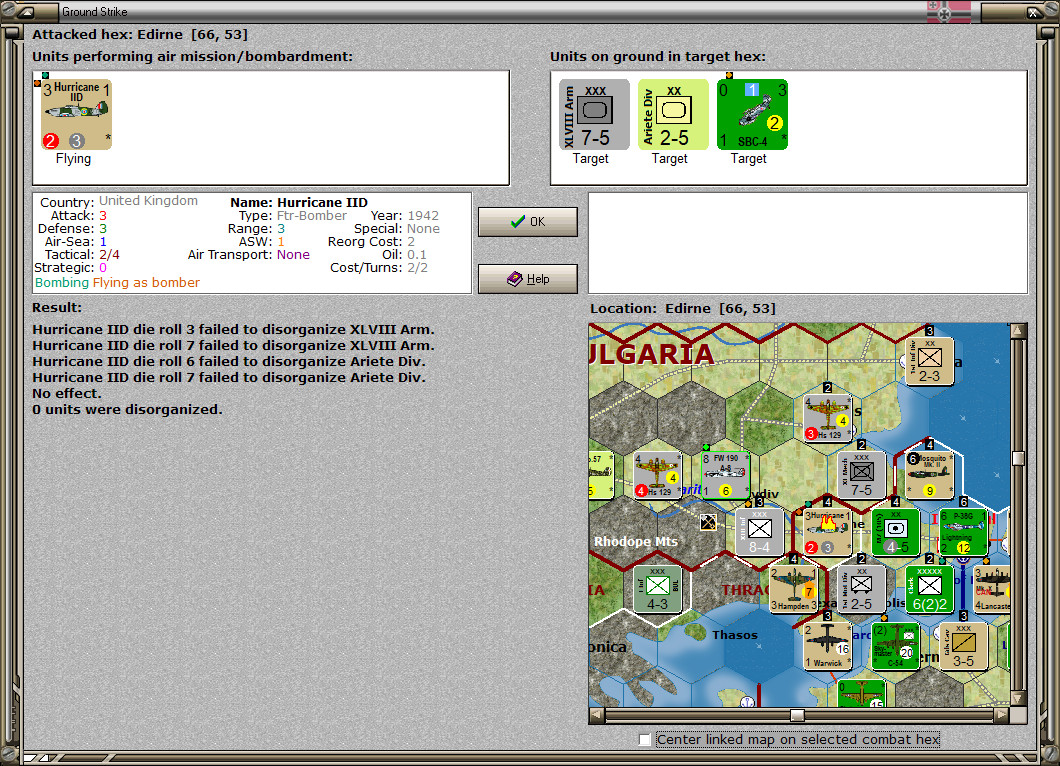Click the XI Mech 7-5 counter on map
The width and height of the screenshot is (1060, 766).
(861, 475)
